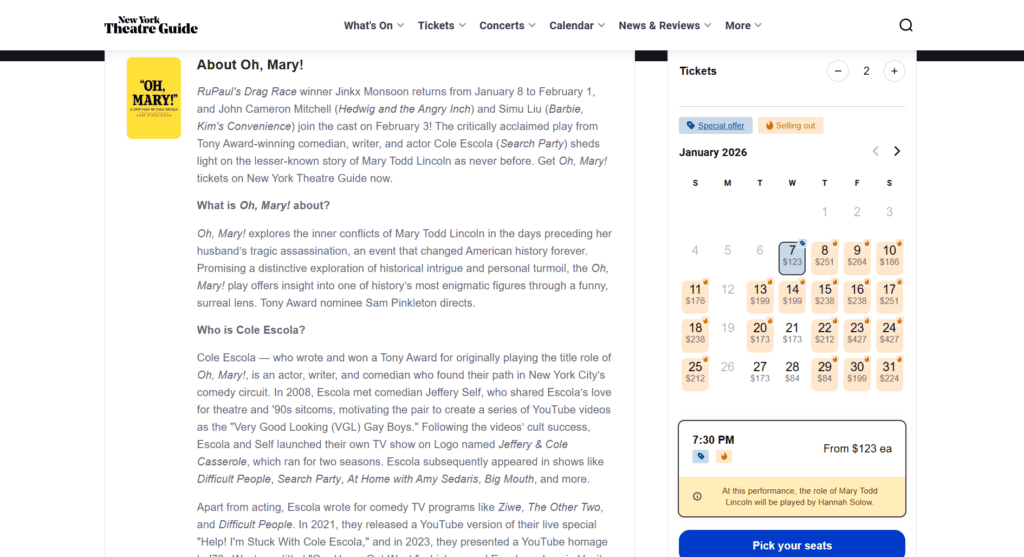Select January 30 at $199
The width and height of the screenshot is (1024, 557).
coord(857,373)
